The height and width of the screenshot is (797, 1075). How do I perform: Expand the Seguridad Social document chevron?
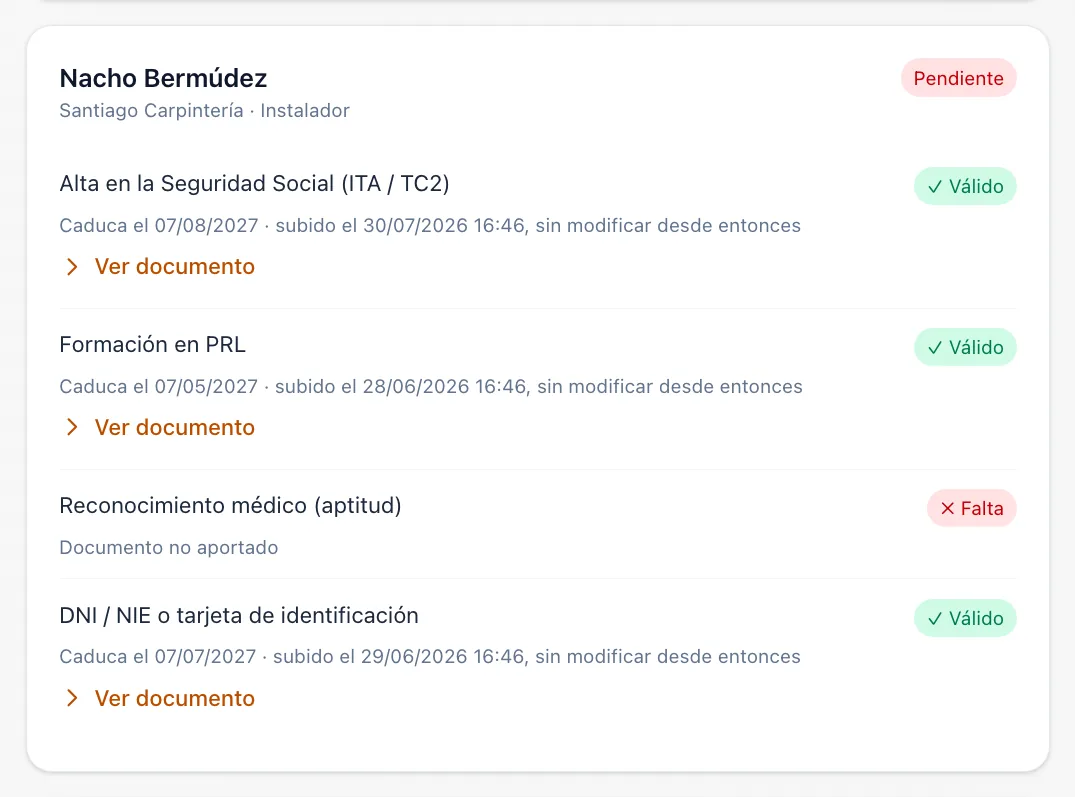click(72, 267)
